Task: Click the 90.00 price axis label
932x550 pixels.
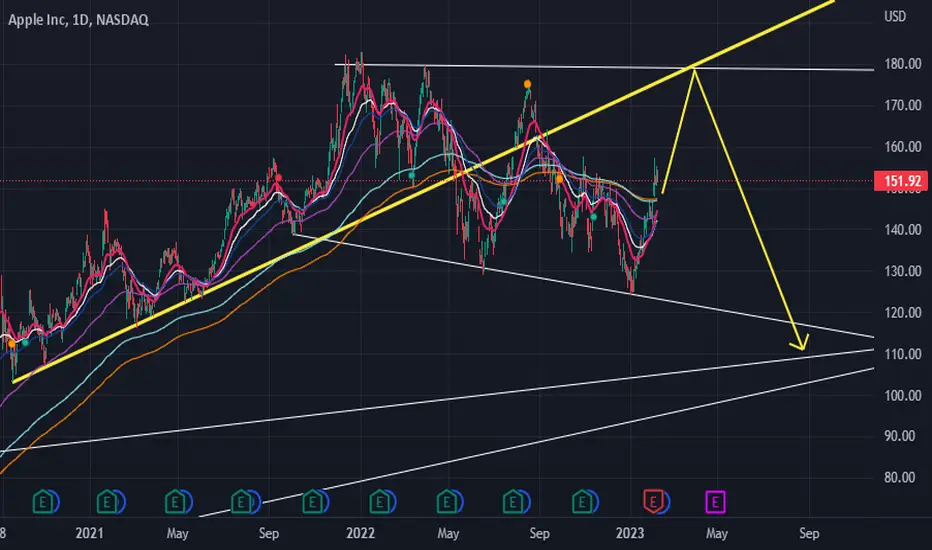Action: coord(899,436)
